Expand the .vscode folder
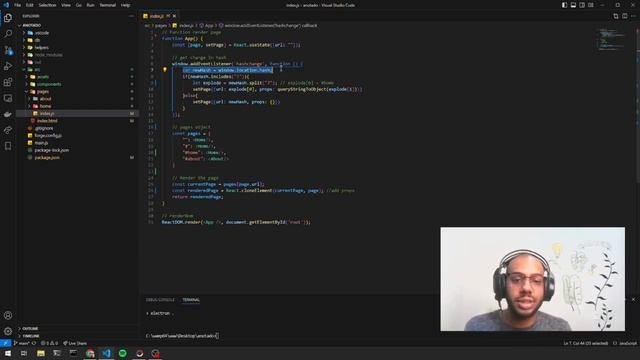This screenshot has height=360, width=640. click(41, 33)
